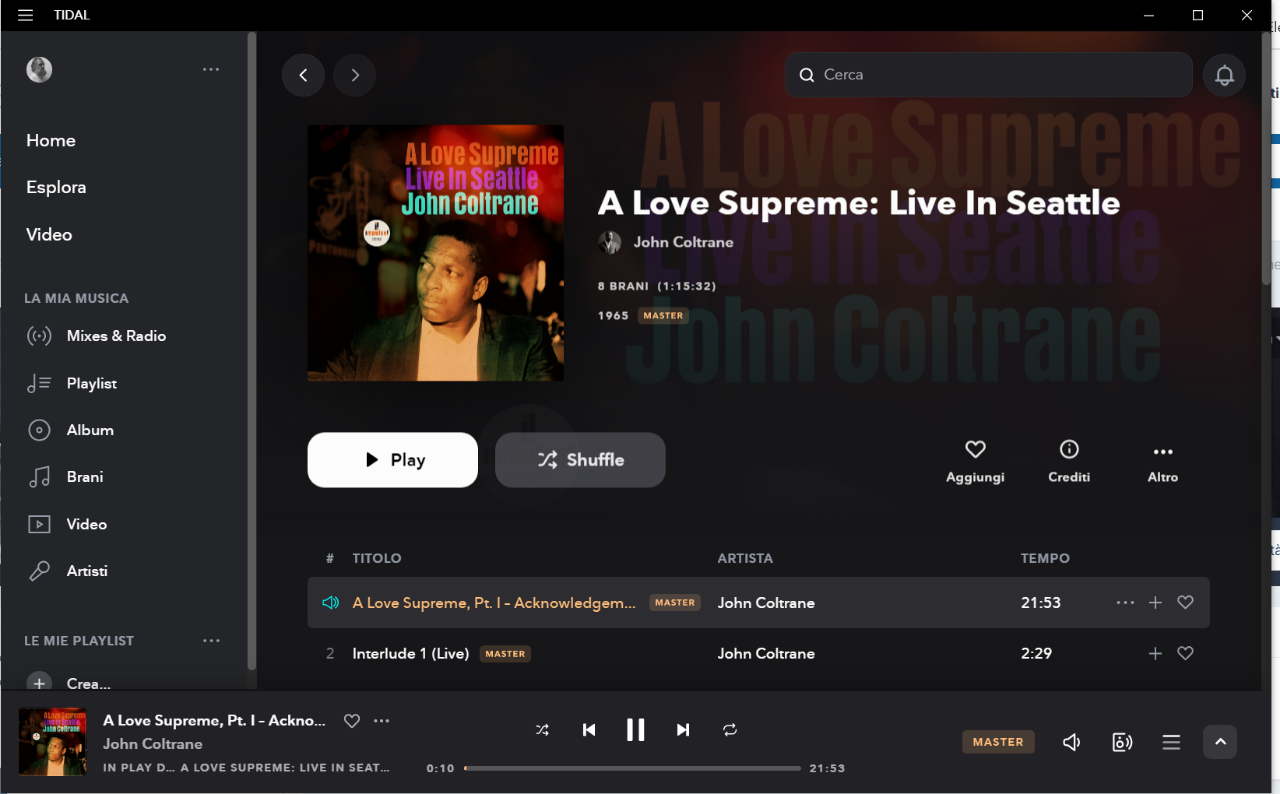Image resolution: width=1280 pixels, height=794 pixels.
Task: Click the MASTER badge beside 1965
Action: [x=663, y=315]
